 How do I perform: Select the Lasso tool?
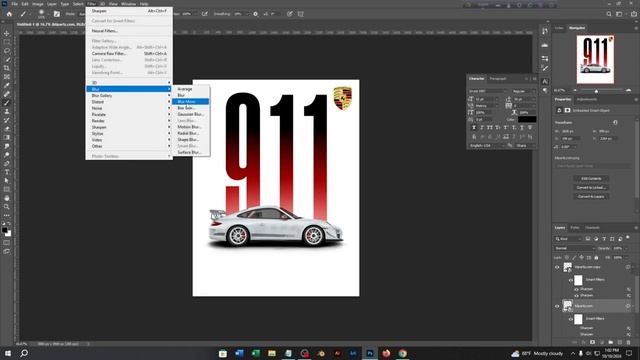pyautogui.click(x=7, y=51)
